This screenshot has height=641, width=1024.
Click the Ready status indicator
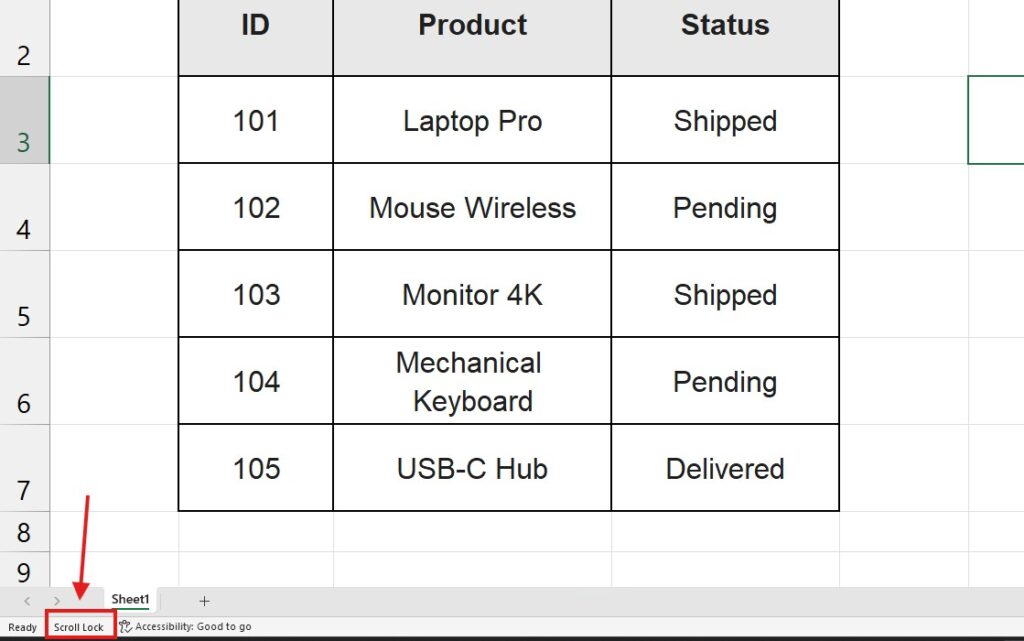click(x=22, y=625)
